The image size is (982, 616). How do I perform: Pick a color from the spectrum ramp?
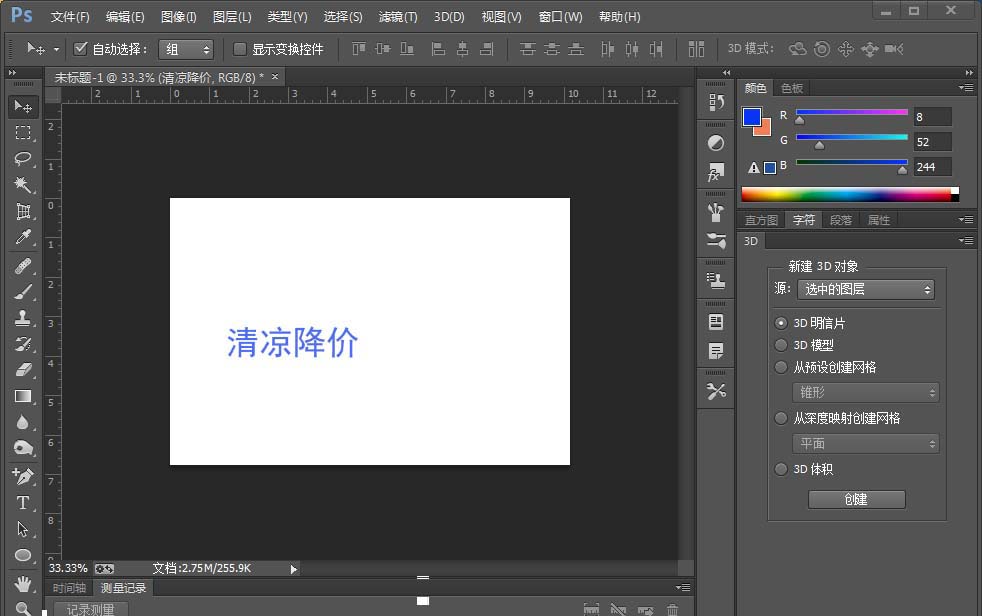[850, 193]
